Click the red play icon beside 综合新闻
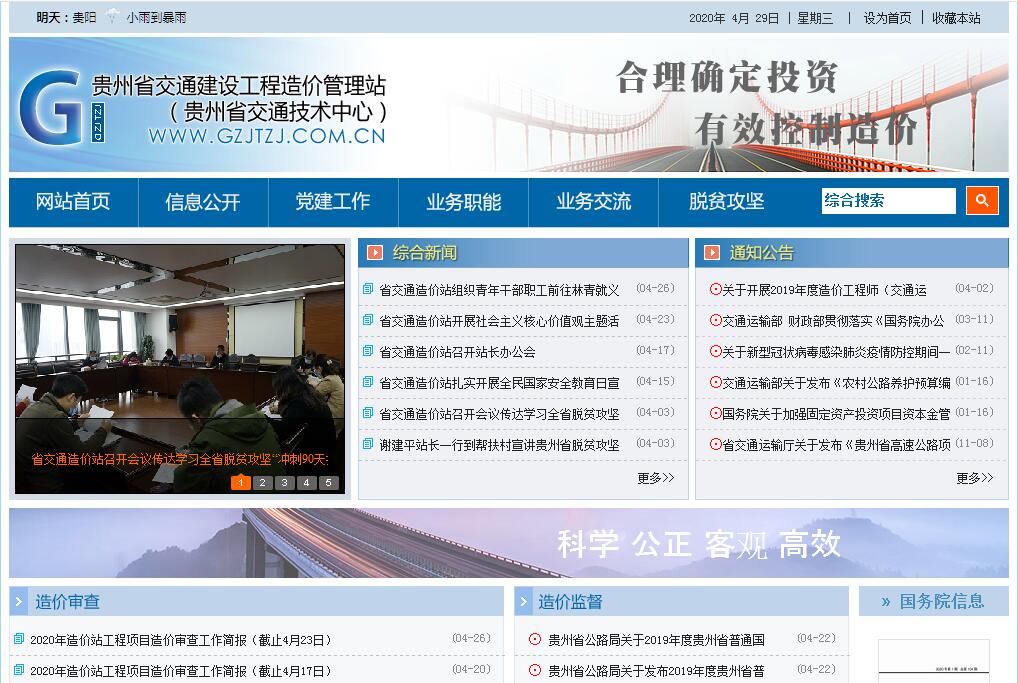The height and width of the screenshot is (683, 1018). [x=375, y=253]
